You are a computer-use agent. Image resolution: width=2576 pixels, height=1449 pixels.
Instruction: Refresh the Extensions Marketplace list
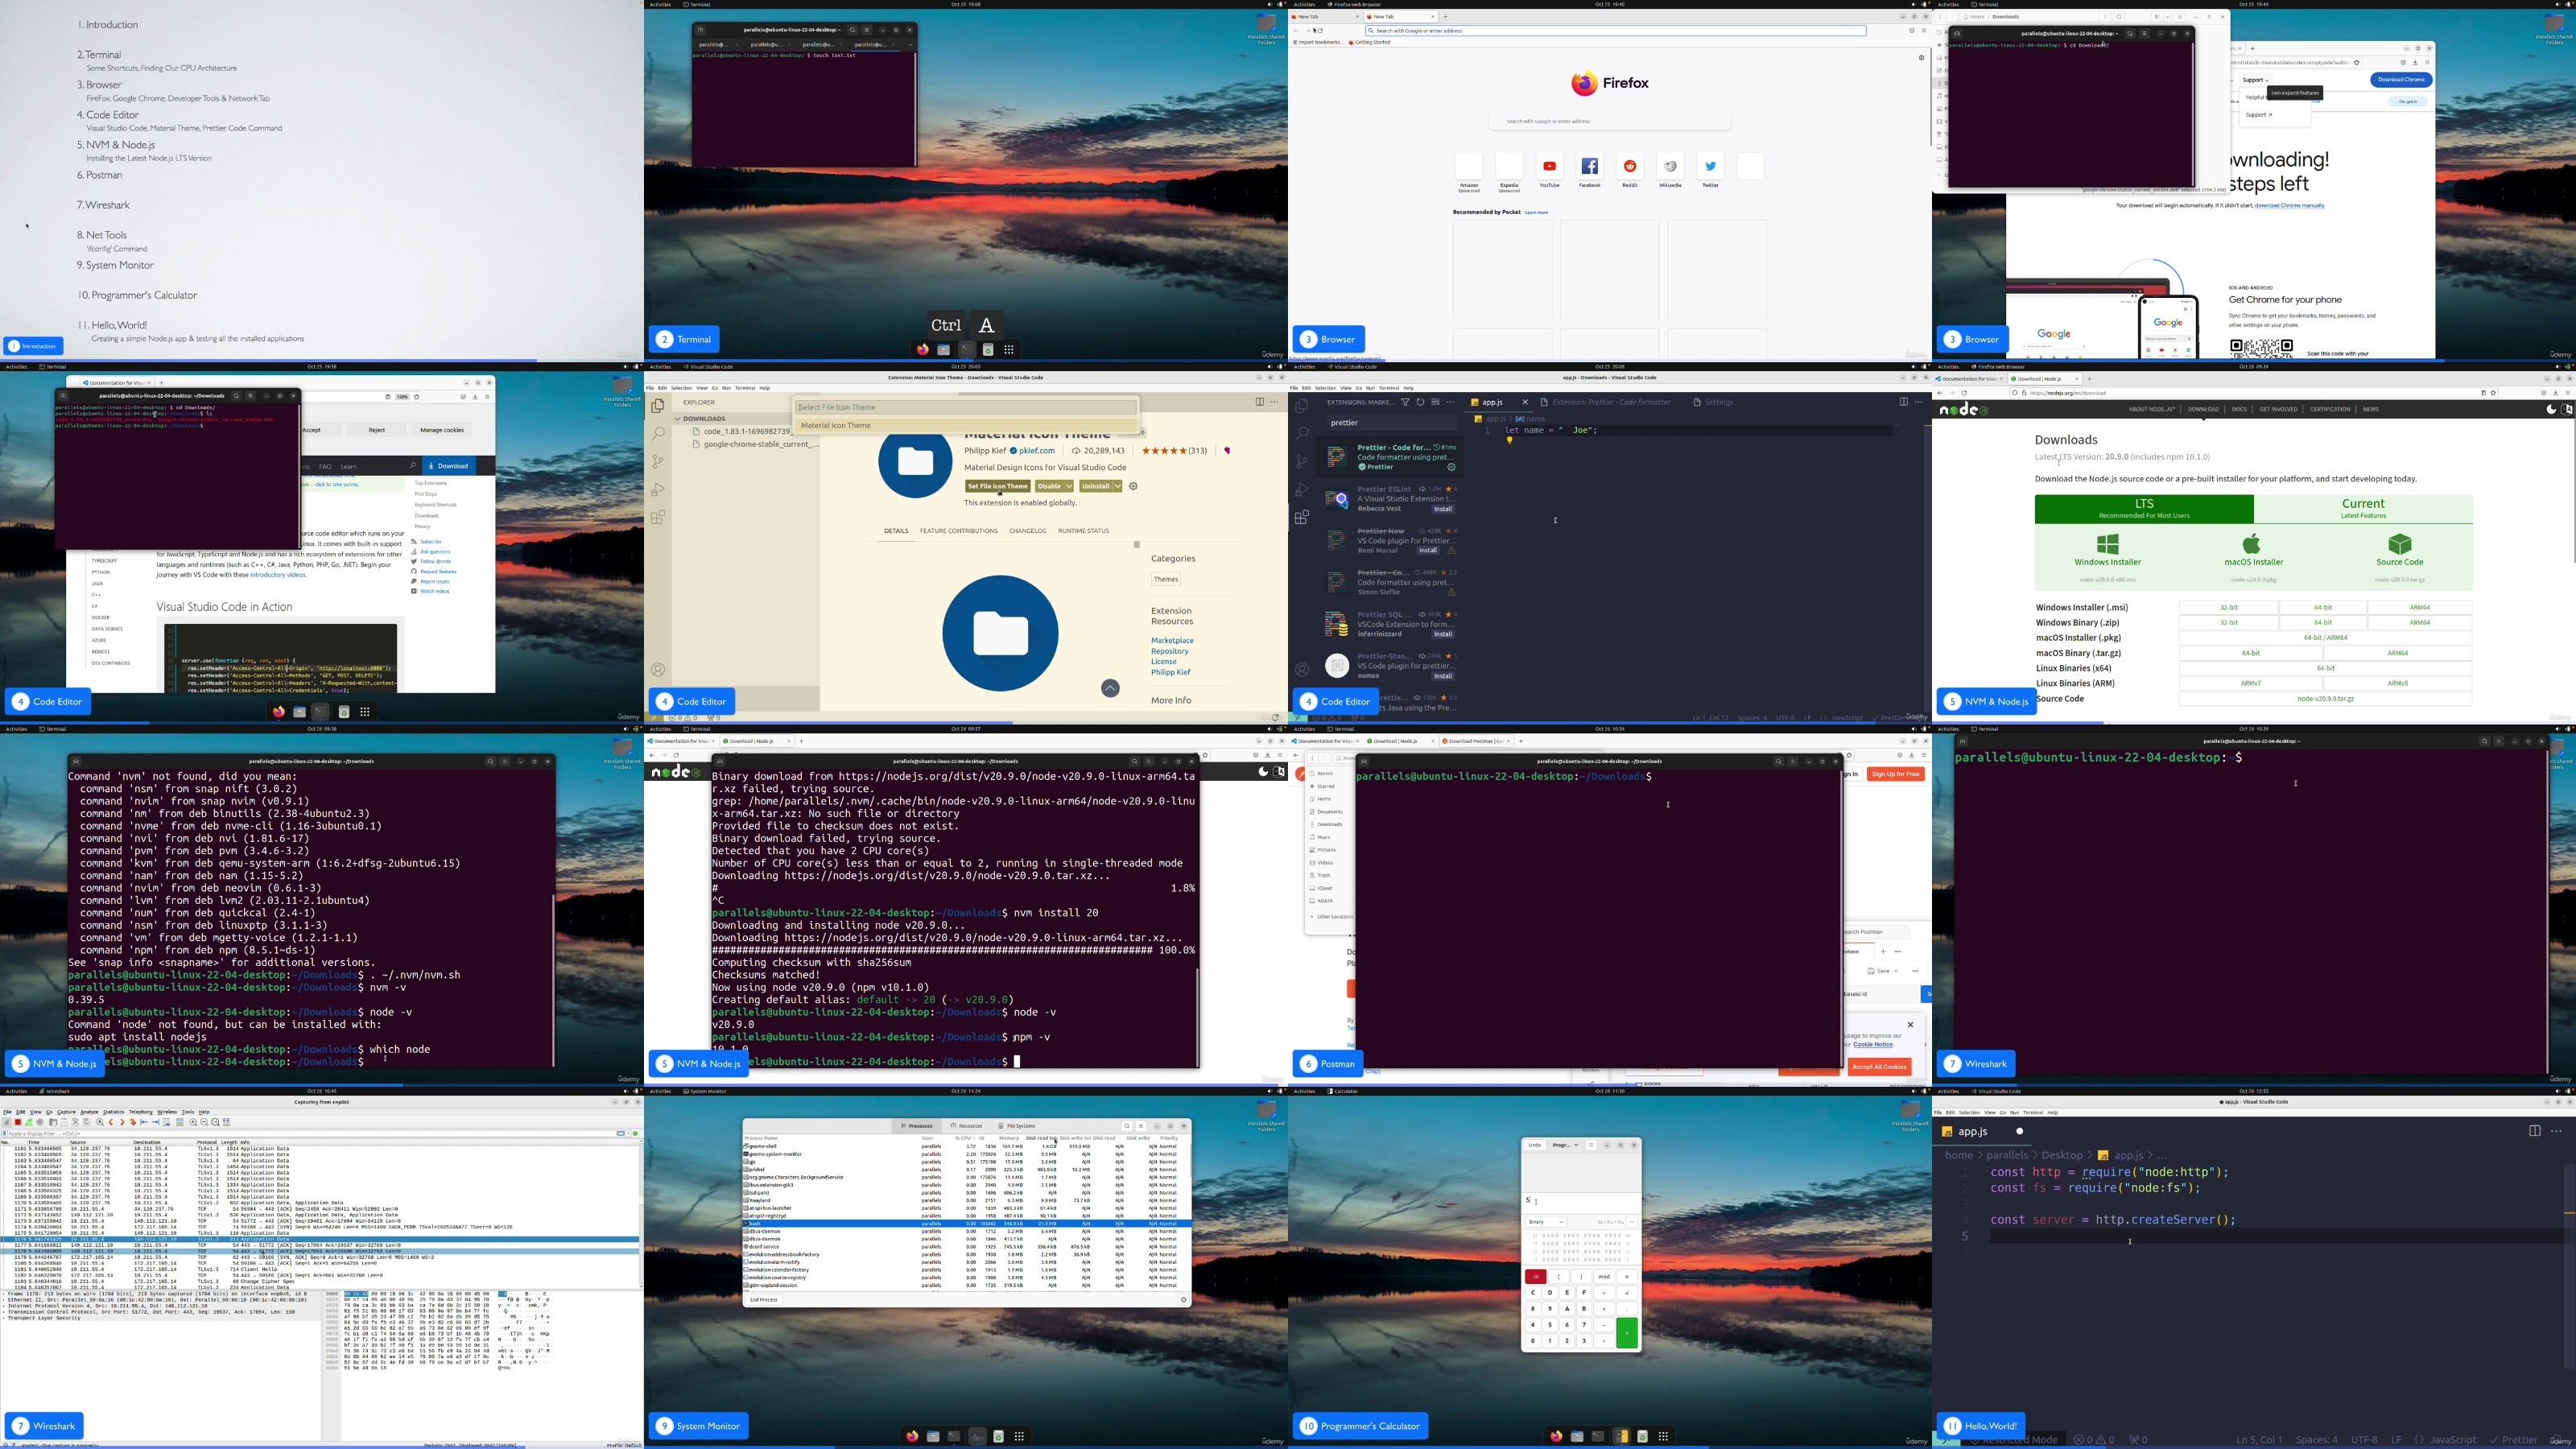[1421, 403]
